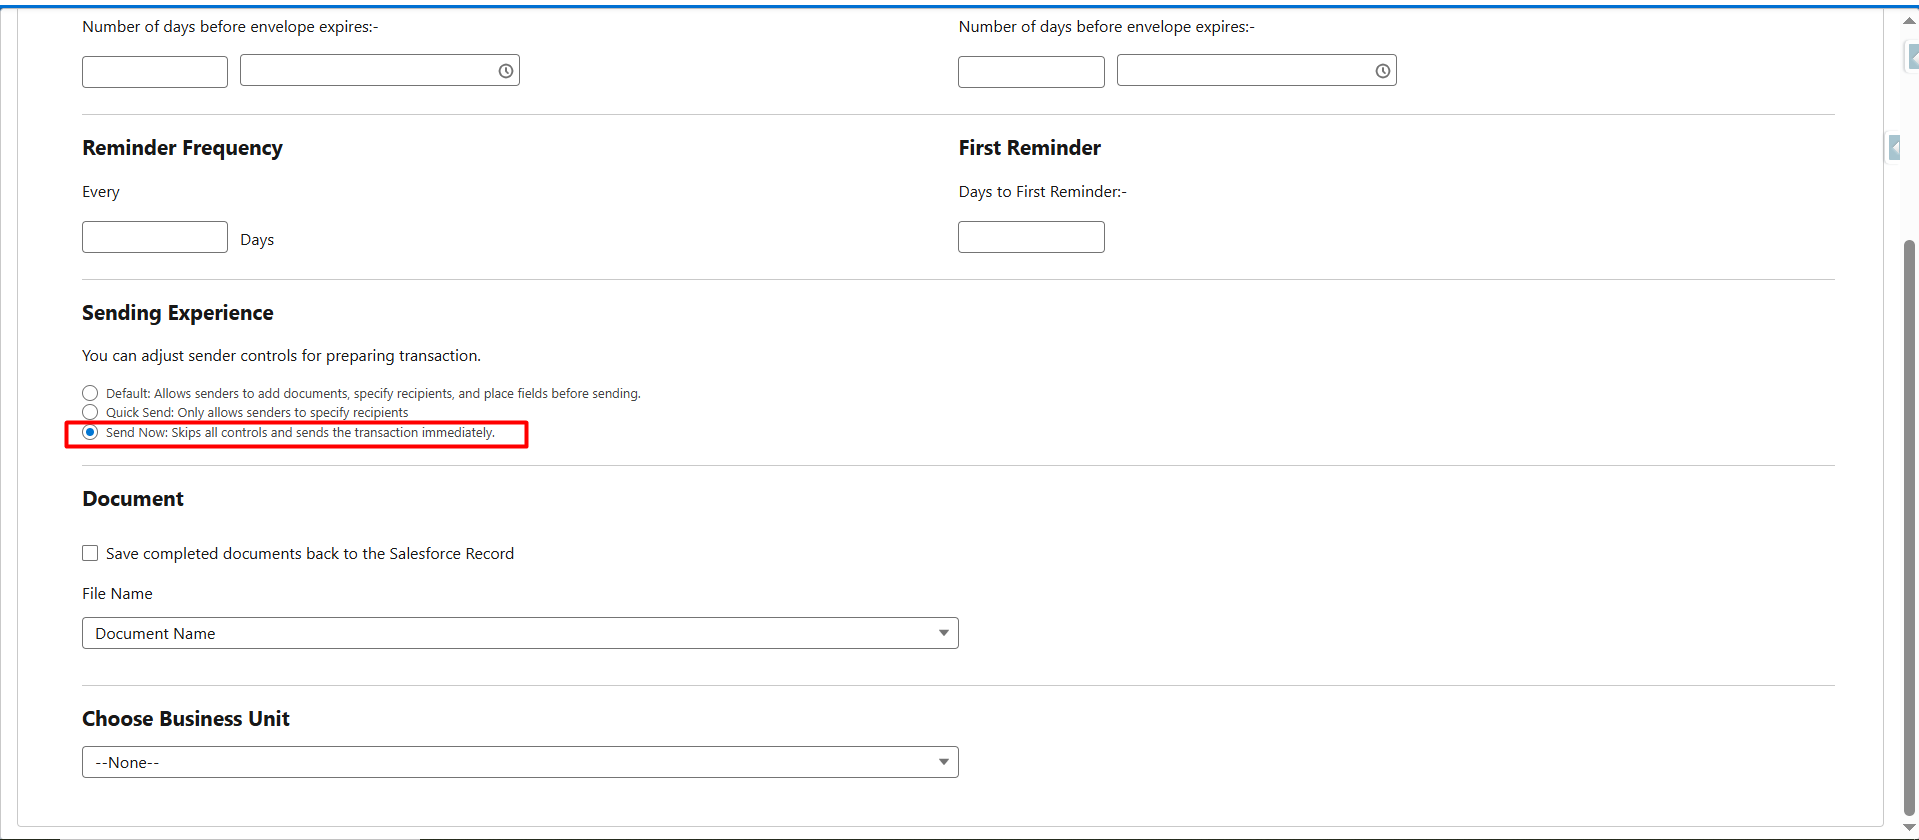
Task: Select Send Now radio button
Action: click(x=90, y=432)
